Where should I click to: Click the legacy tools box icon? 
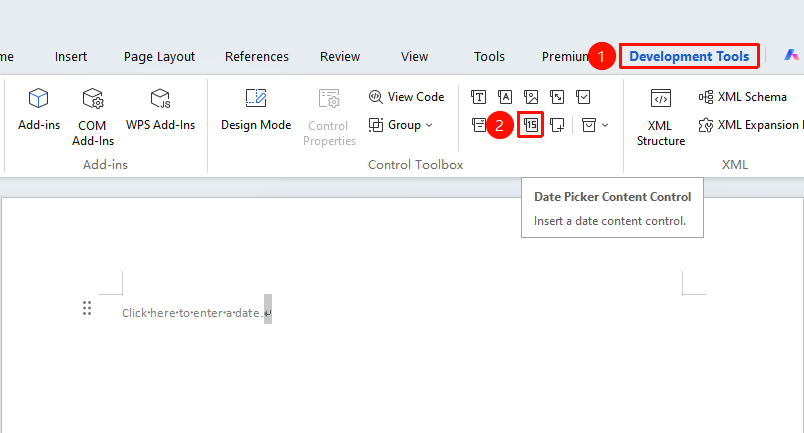(589, 125)
